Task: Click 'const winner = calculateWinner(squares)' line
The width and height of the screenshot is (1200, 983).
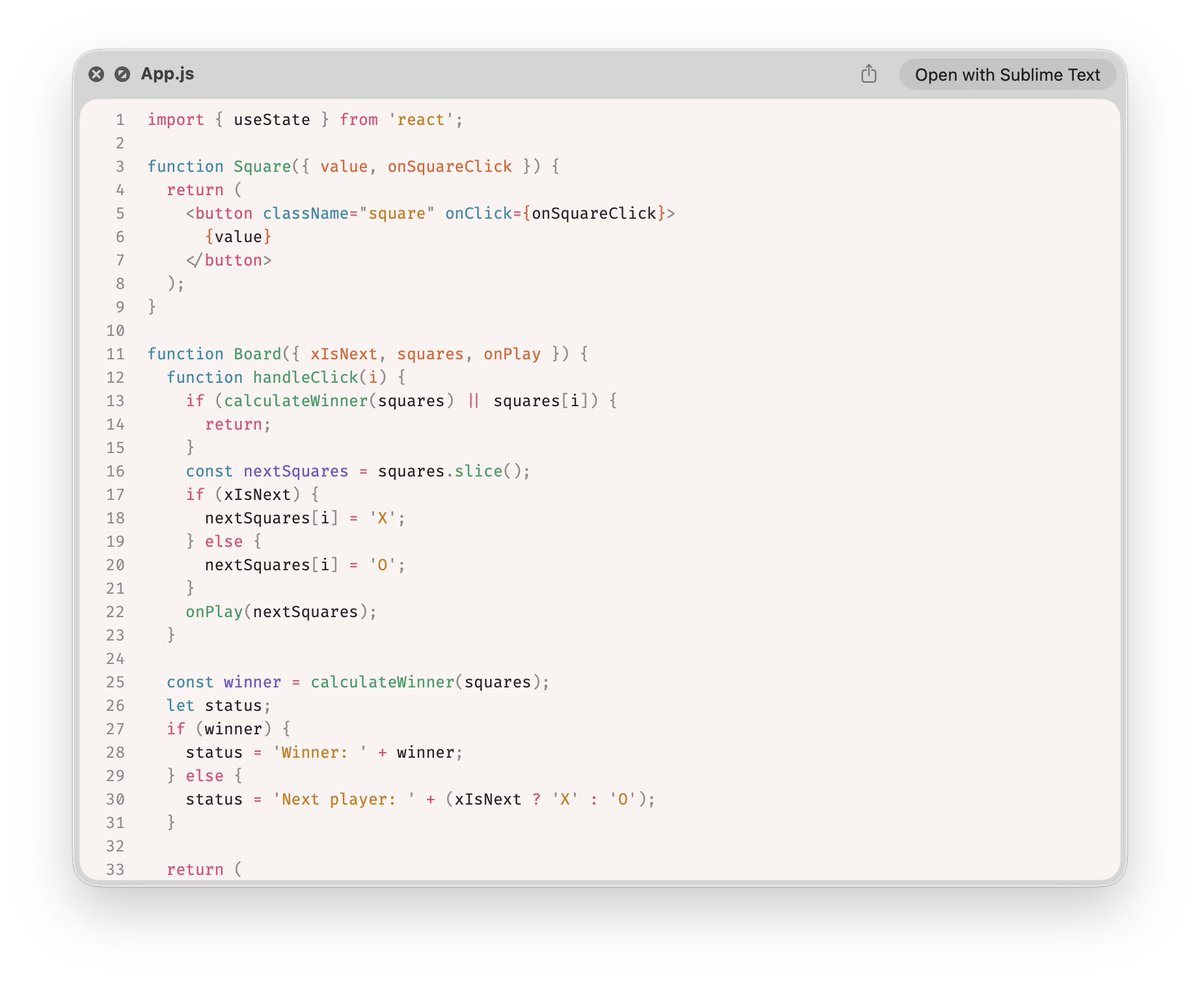Action: tap(359, 682)
